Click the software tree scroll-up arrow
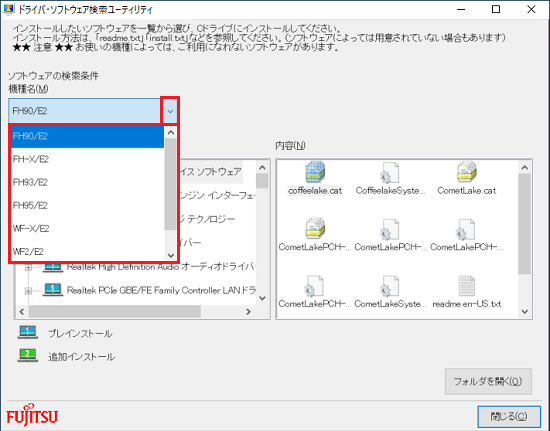The image size is (550, 431). pyautogui.click(x=262, y=168)
